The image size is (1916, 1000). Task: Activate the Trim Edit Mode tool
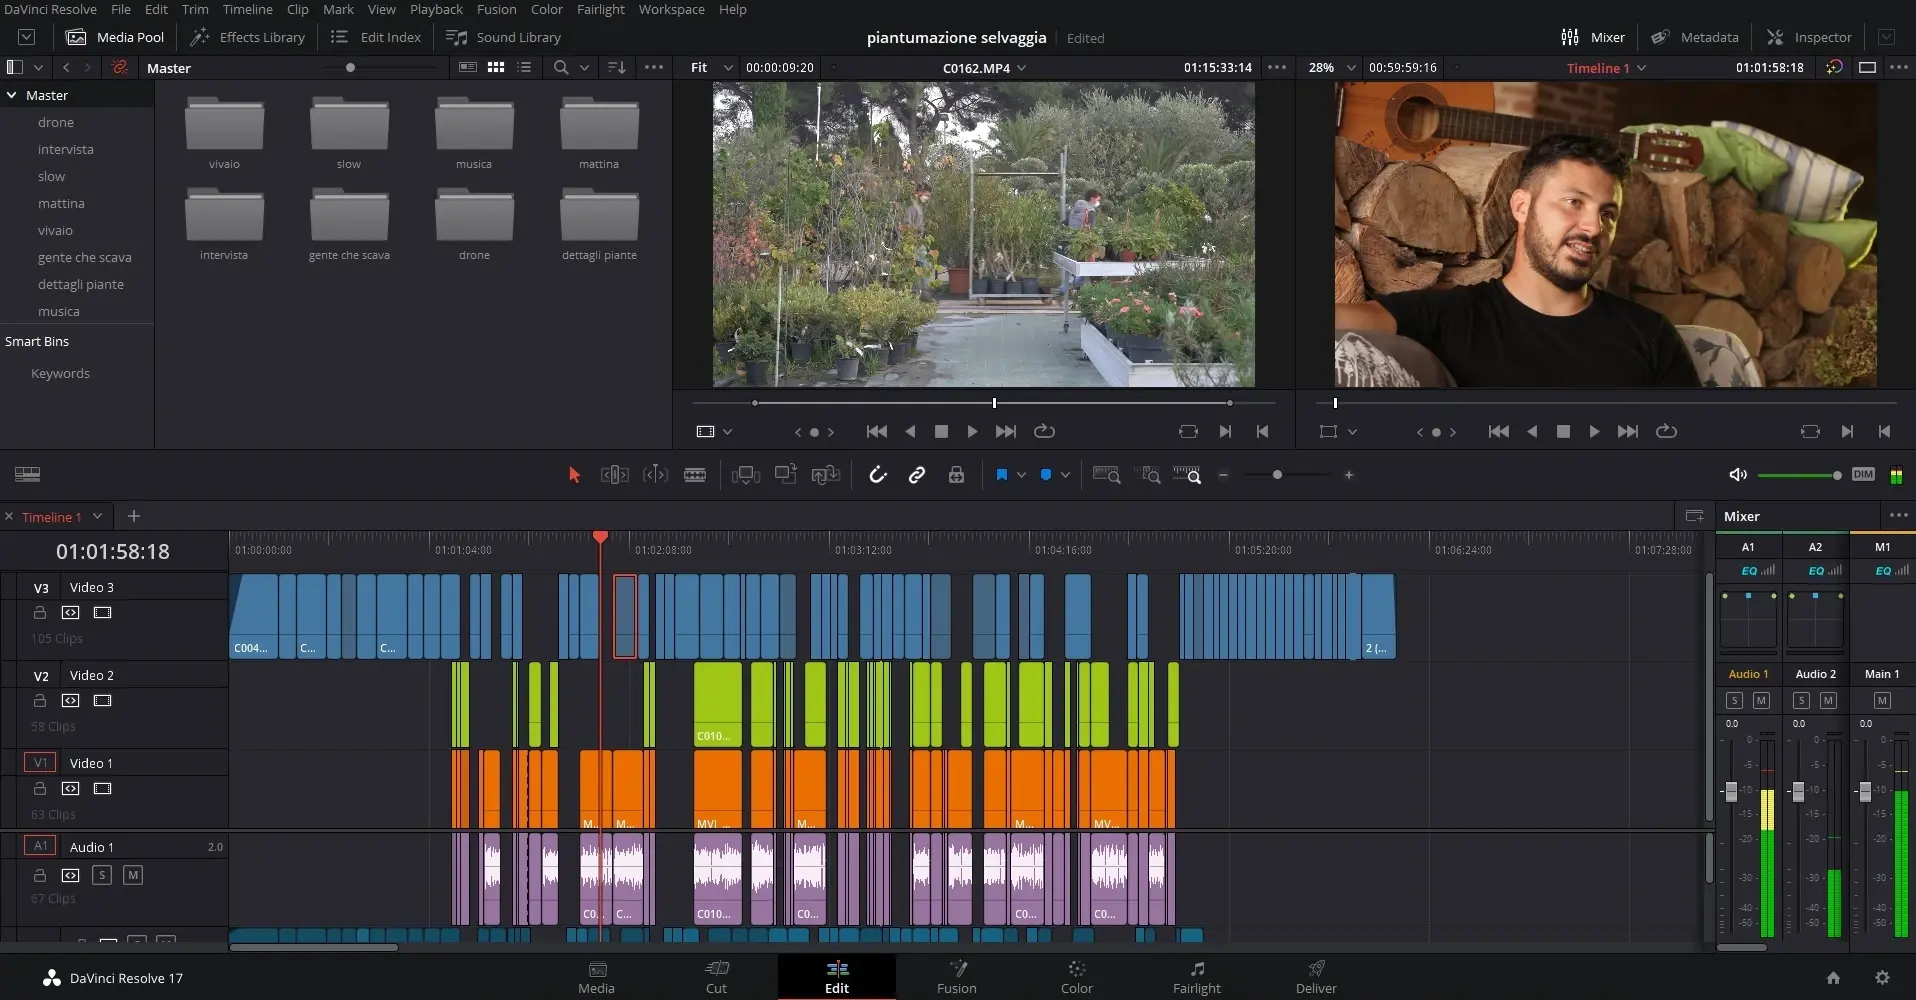point(614,475)
